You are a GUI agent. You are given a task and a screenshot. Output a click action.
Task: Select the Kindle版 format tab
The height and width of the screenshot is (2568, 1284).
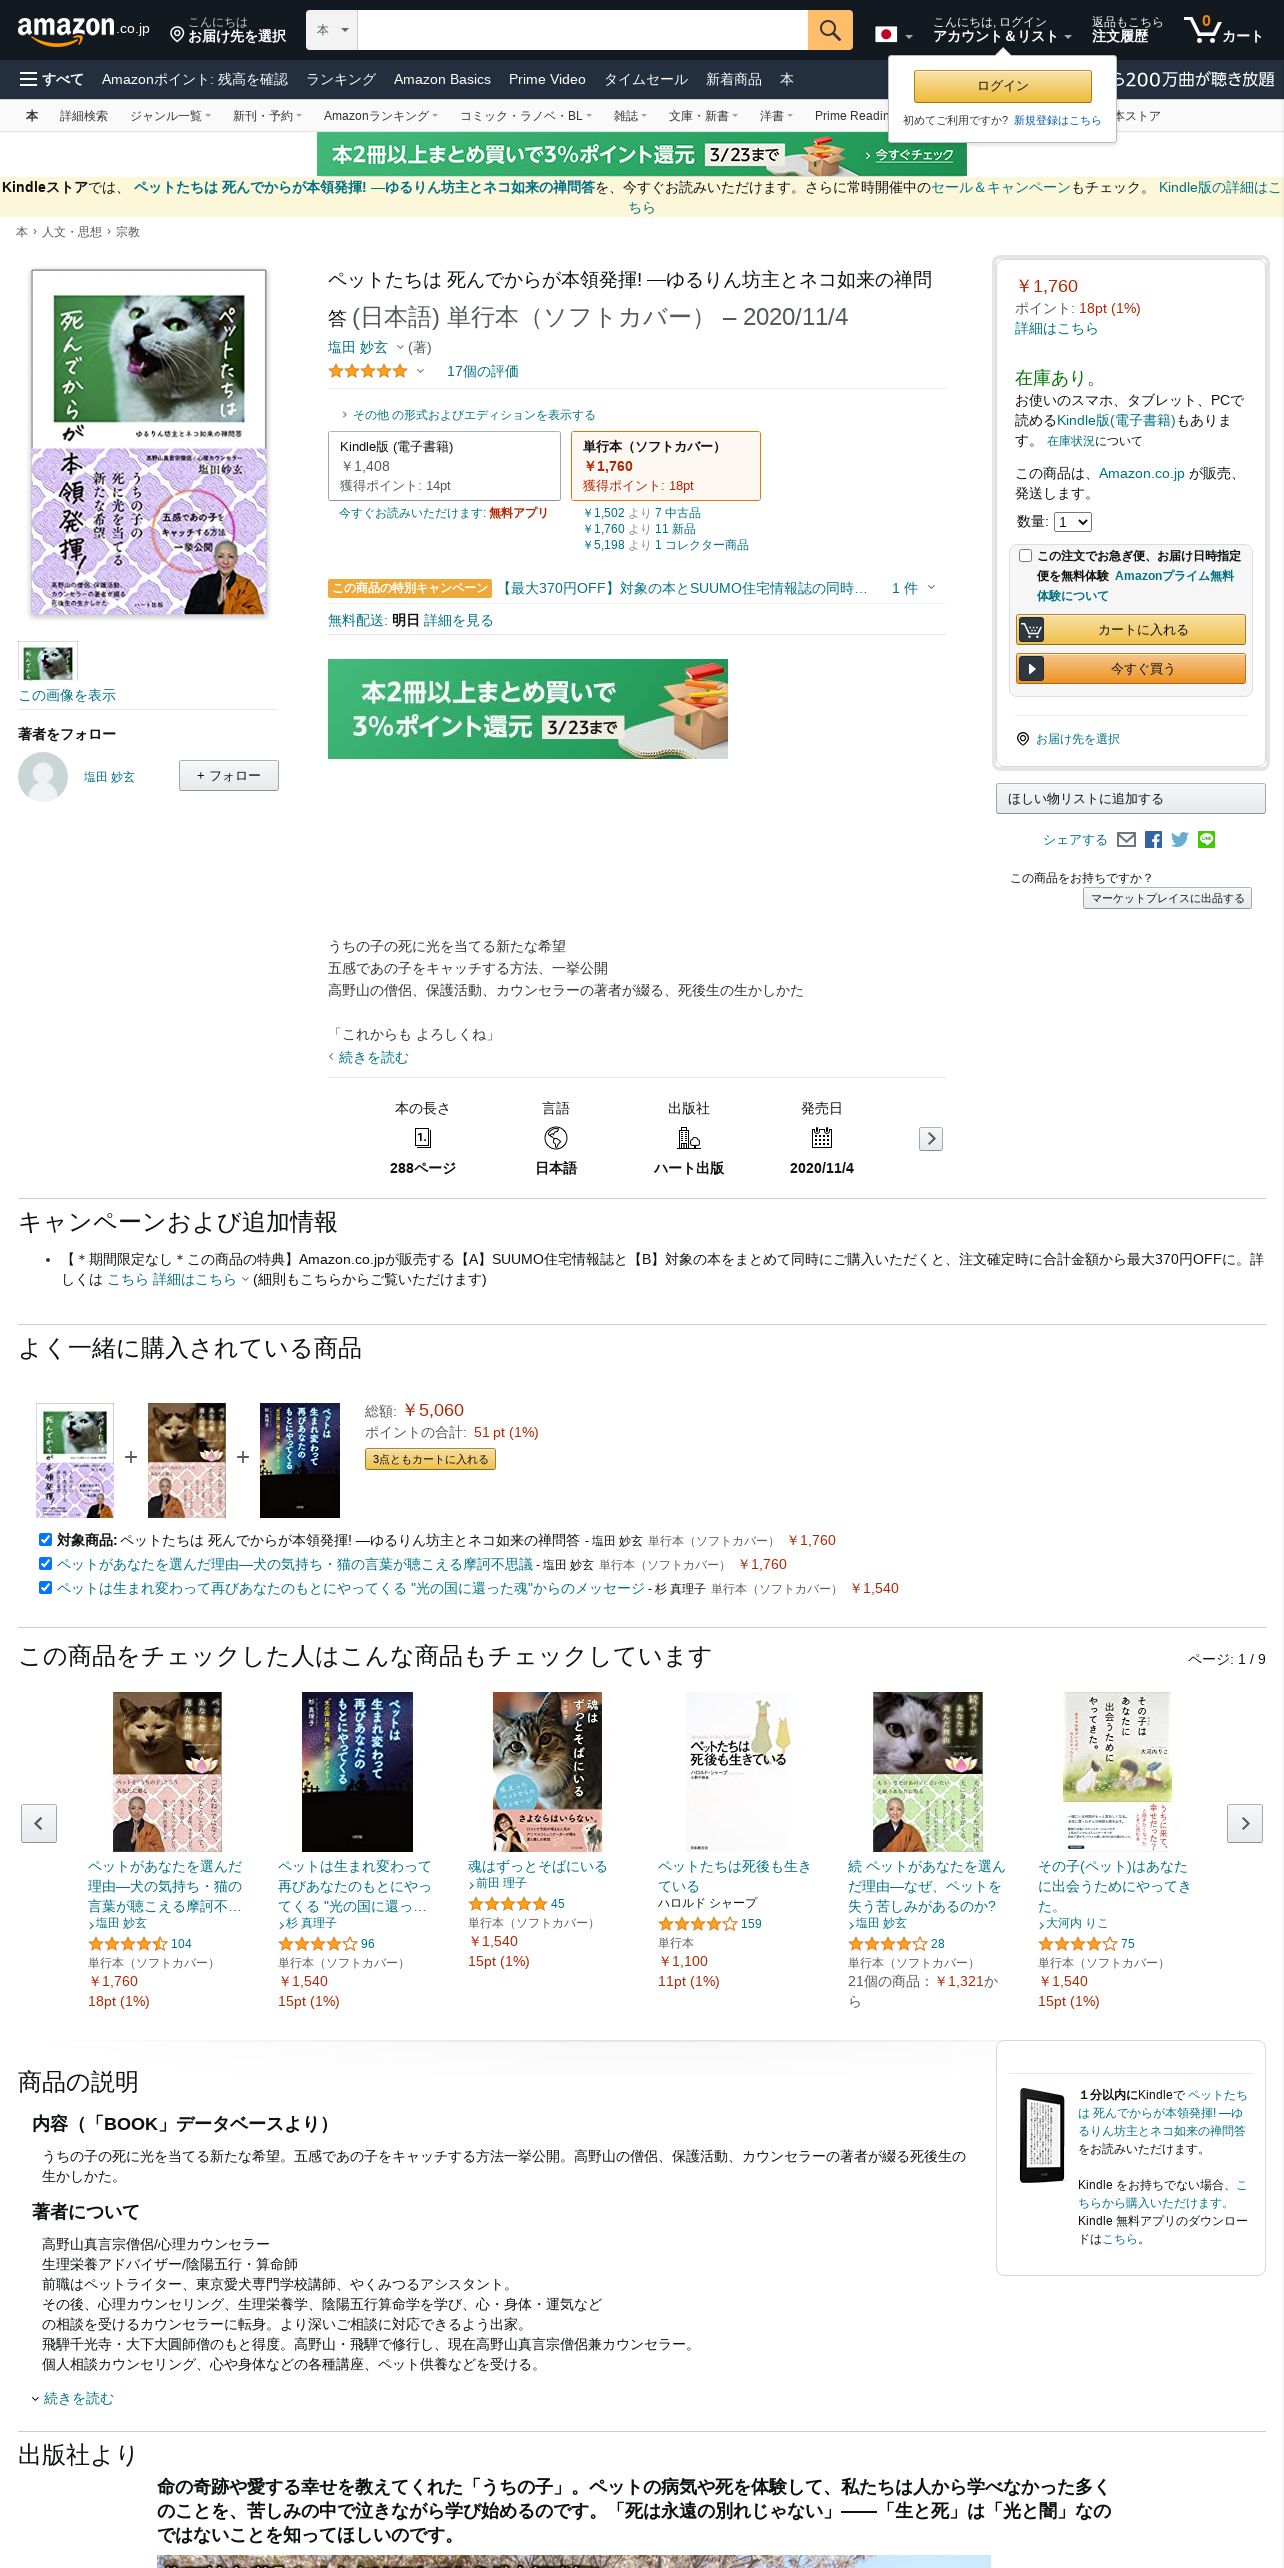click(444, 466)
